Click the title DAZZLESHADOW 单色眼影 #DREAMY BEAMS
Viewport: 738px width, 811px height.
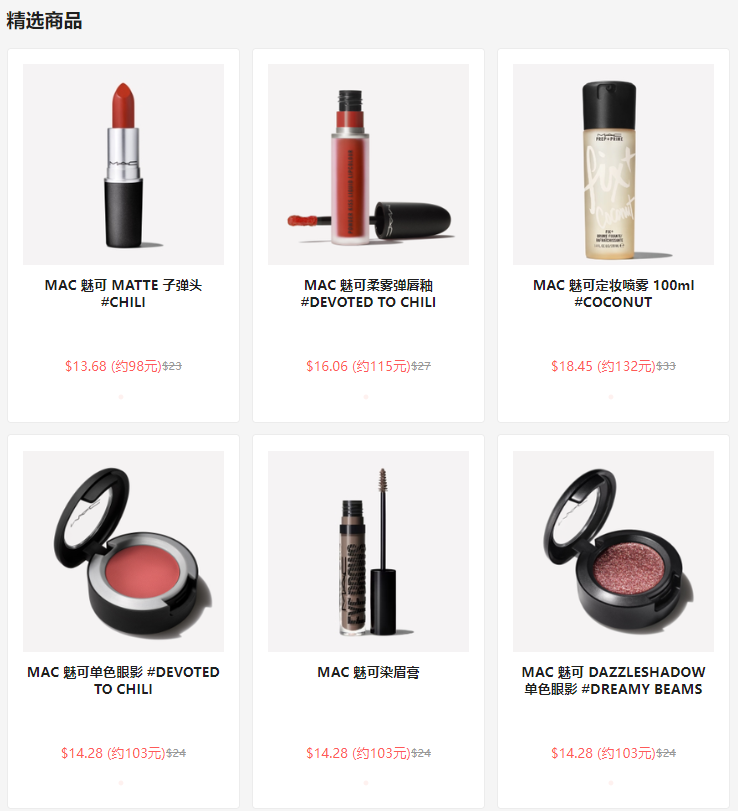coord(613,680)
